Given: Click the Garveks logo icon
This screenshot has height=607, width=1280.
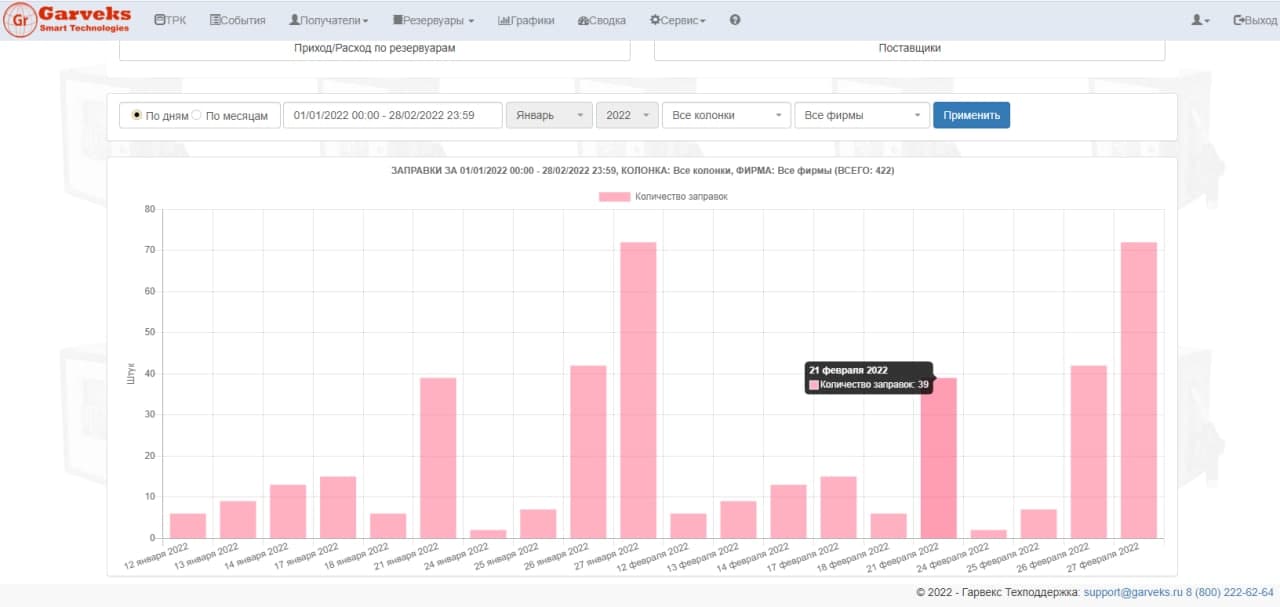Looking at the screenshot, I should coord(19,20).
